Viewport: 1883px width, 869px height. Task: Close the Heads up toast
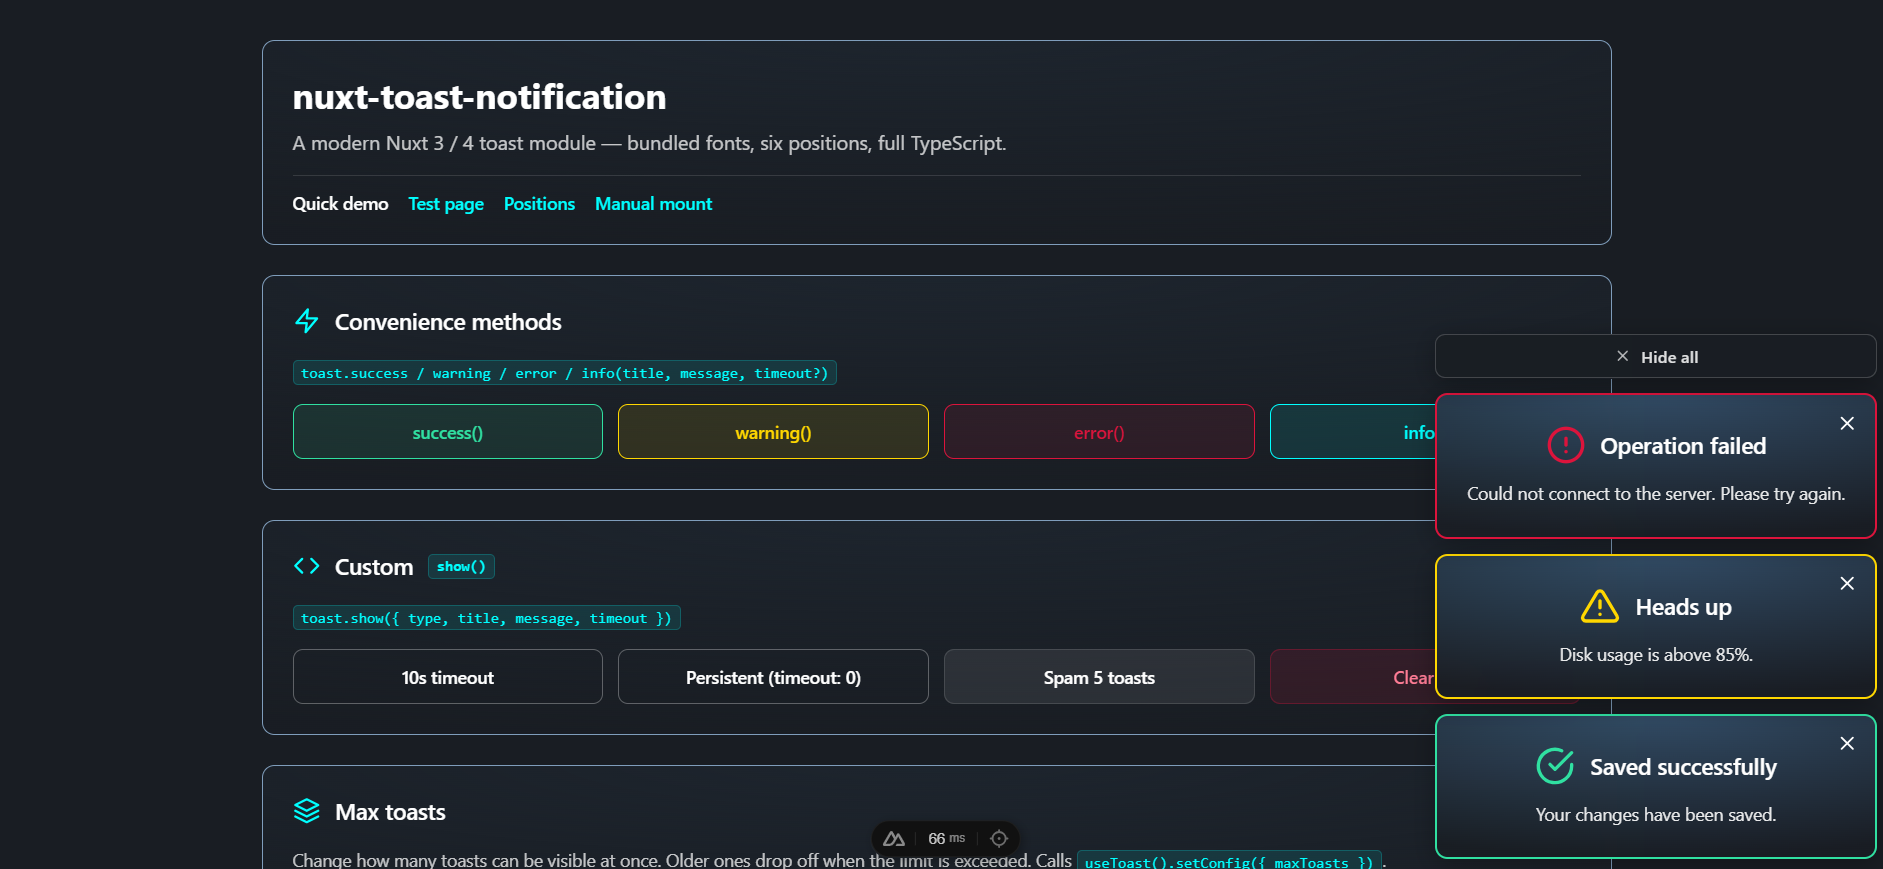pos(1847,583)
